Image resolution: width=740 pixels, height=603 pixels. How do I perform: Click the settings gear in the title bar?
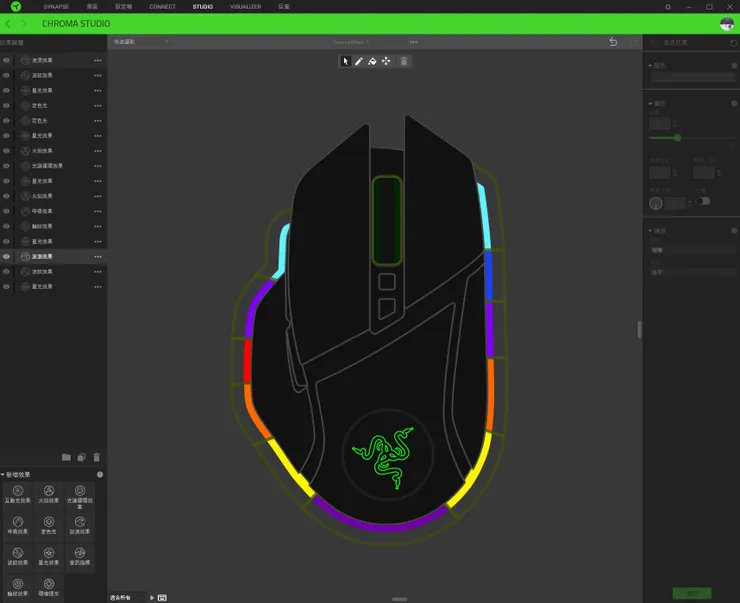(668, 7)
